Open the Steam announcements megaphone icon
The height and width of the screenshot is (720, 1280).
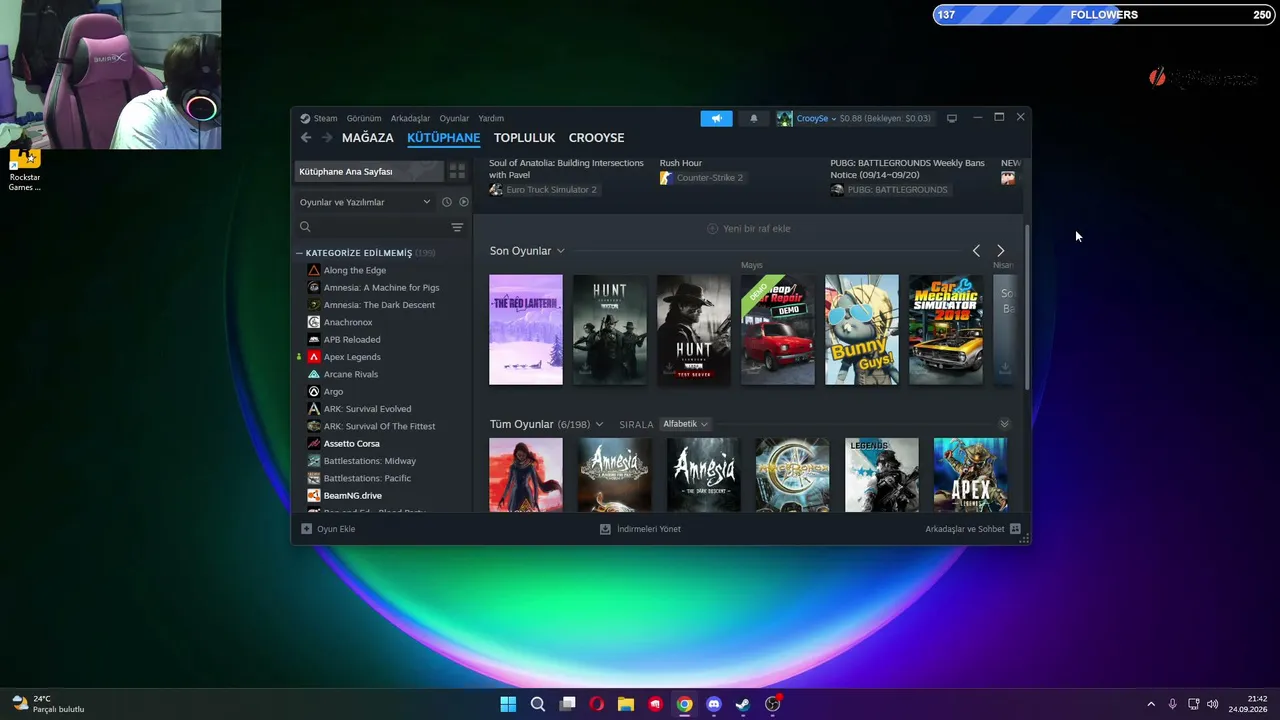click(x=716, y=118)
